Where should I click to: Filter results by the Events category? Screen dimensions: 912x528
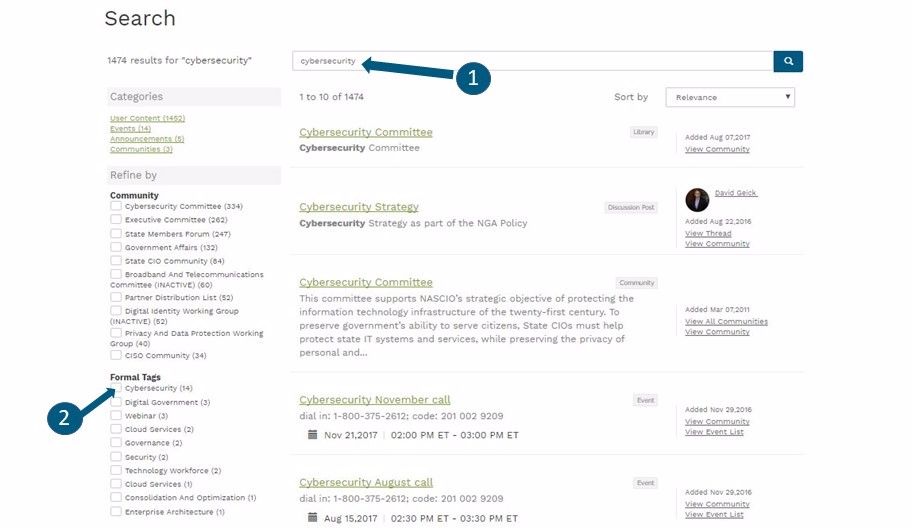pyautogui.click(x=130, y=129)
